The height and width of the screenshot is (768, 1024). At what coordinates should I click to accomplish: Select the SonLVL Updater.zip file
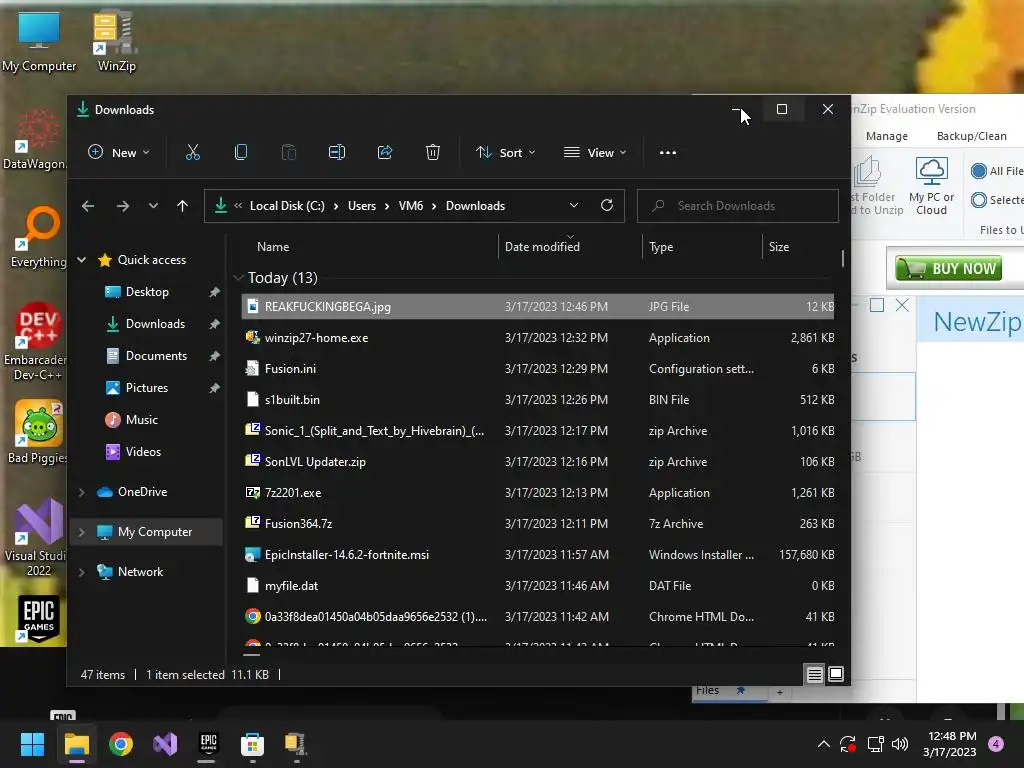(537, 462)
